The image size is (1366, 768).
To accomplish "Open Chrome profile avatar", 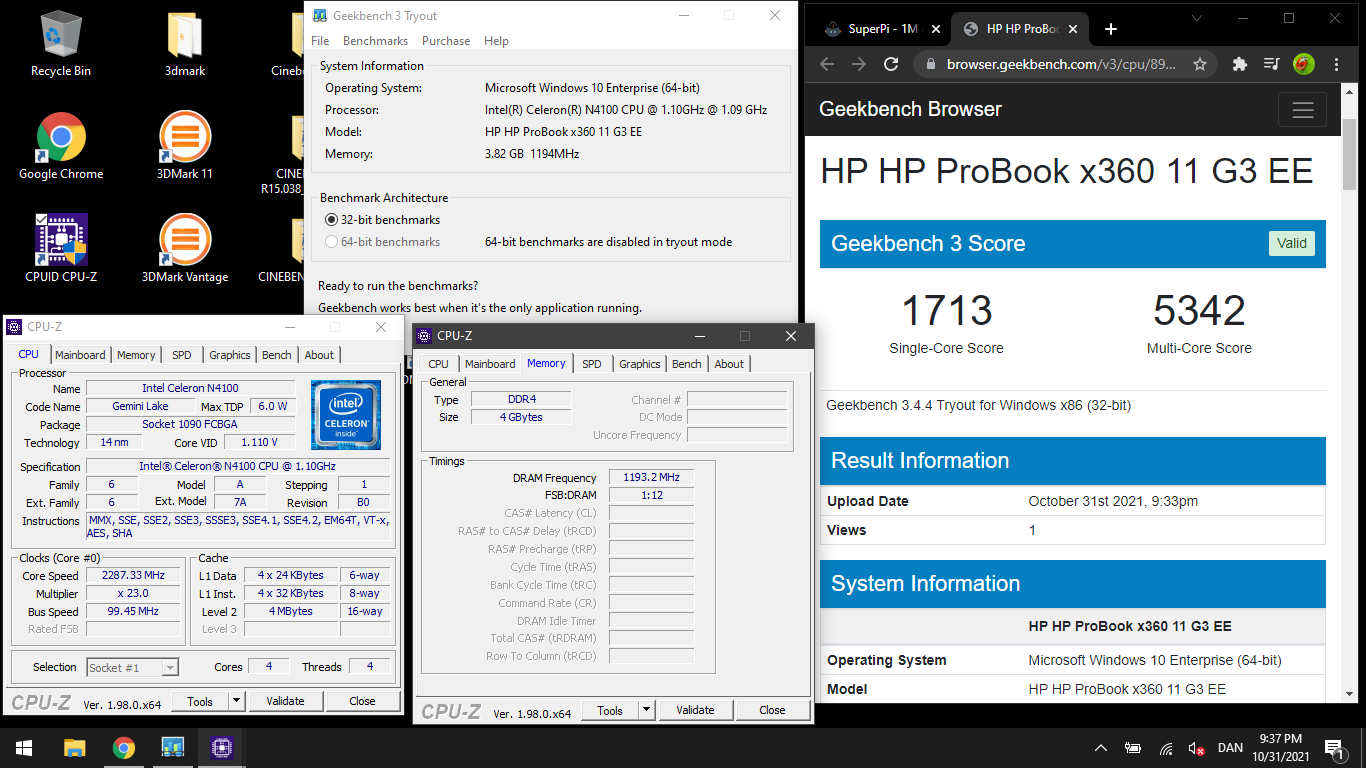I will click(1303, 64).
